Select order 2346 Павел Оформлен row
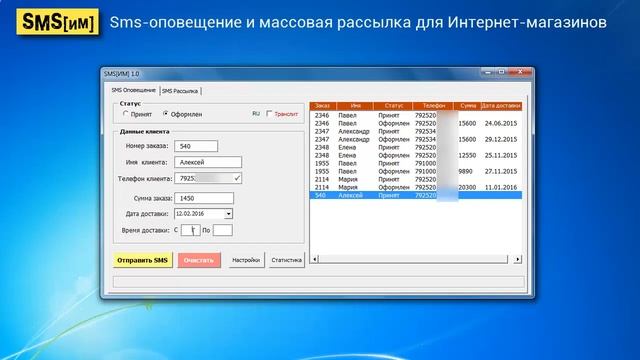Screen dimensions: 640x360 click(416, 123)
